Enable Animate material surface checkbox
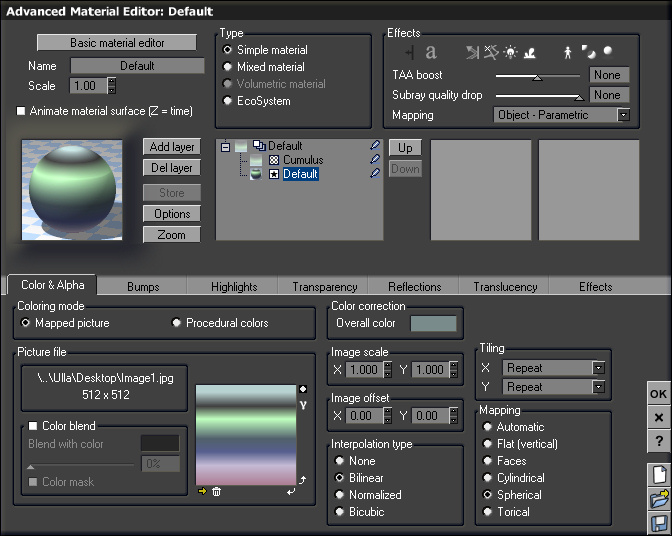The image size is (672, 536). click(x=21, y=111)
